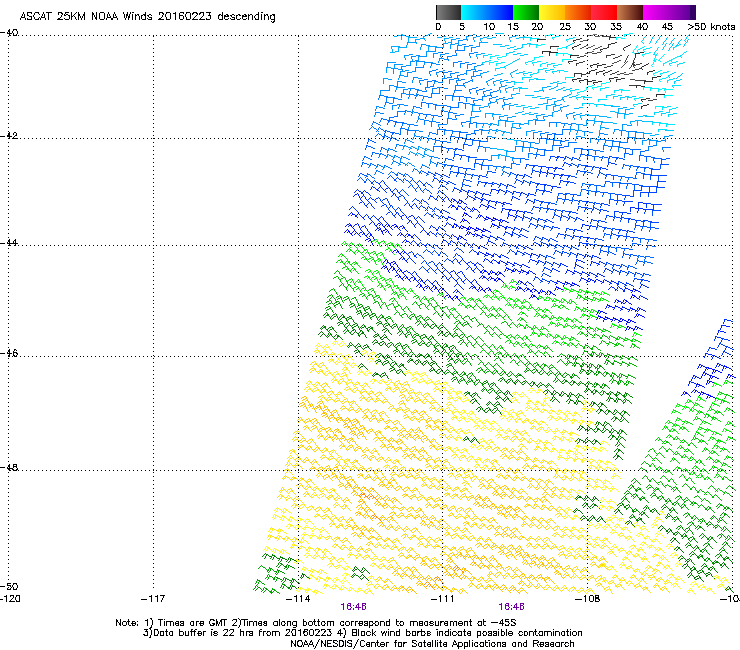The width and height of the screenshot is (740, 650).
Task: Click the longitude label '-120'
Action: pyautogui.click(x=10, y=599)
